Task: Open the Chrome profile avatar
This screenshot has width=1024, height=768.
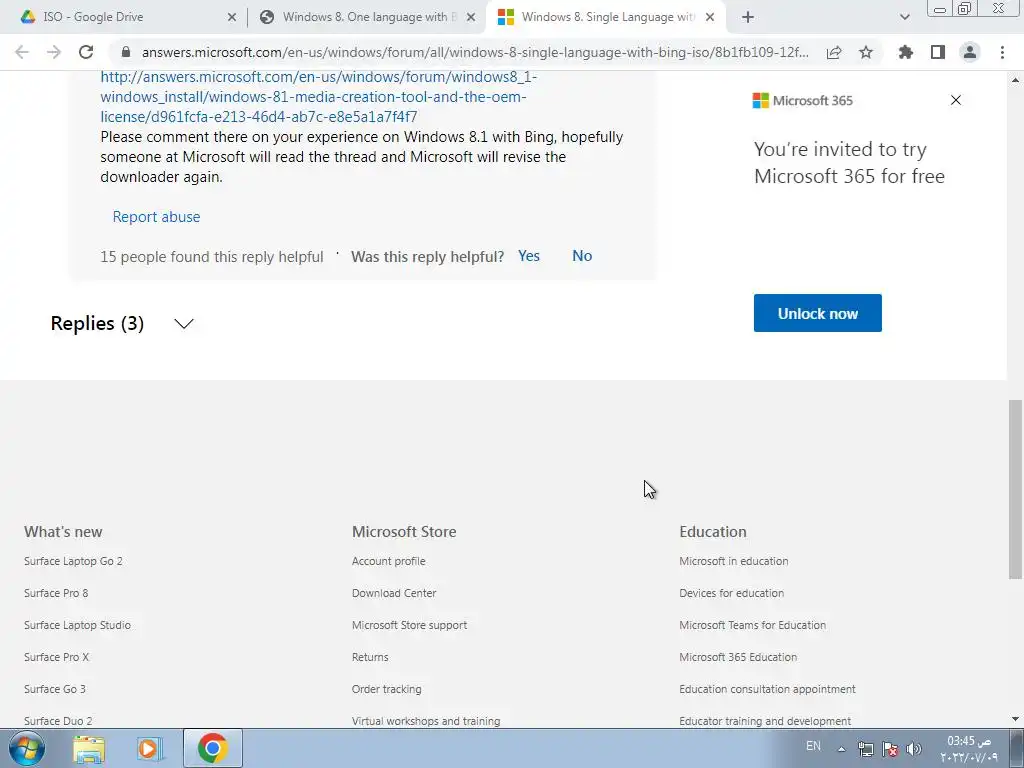Action: tap(970, 52)
